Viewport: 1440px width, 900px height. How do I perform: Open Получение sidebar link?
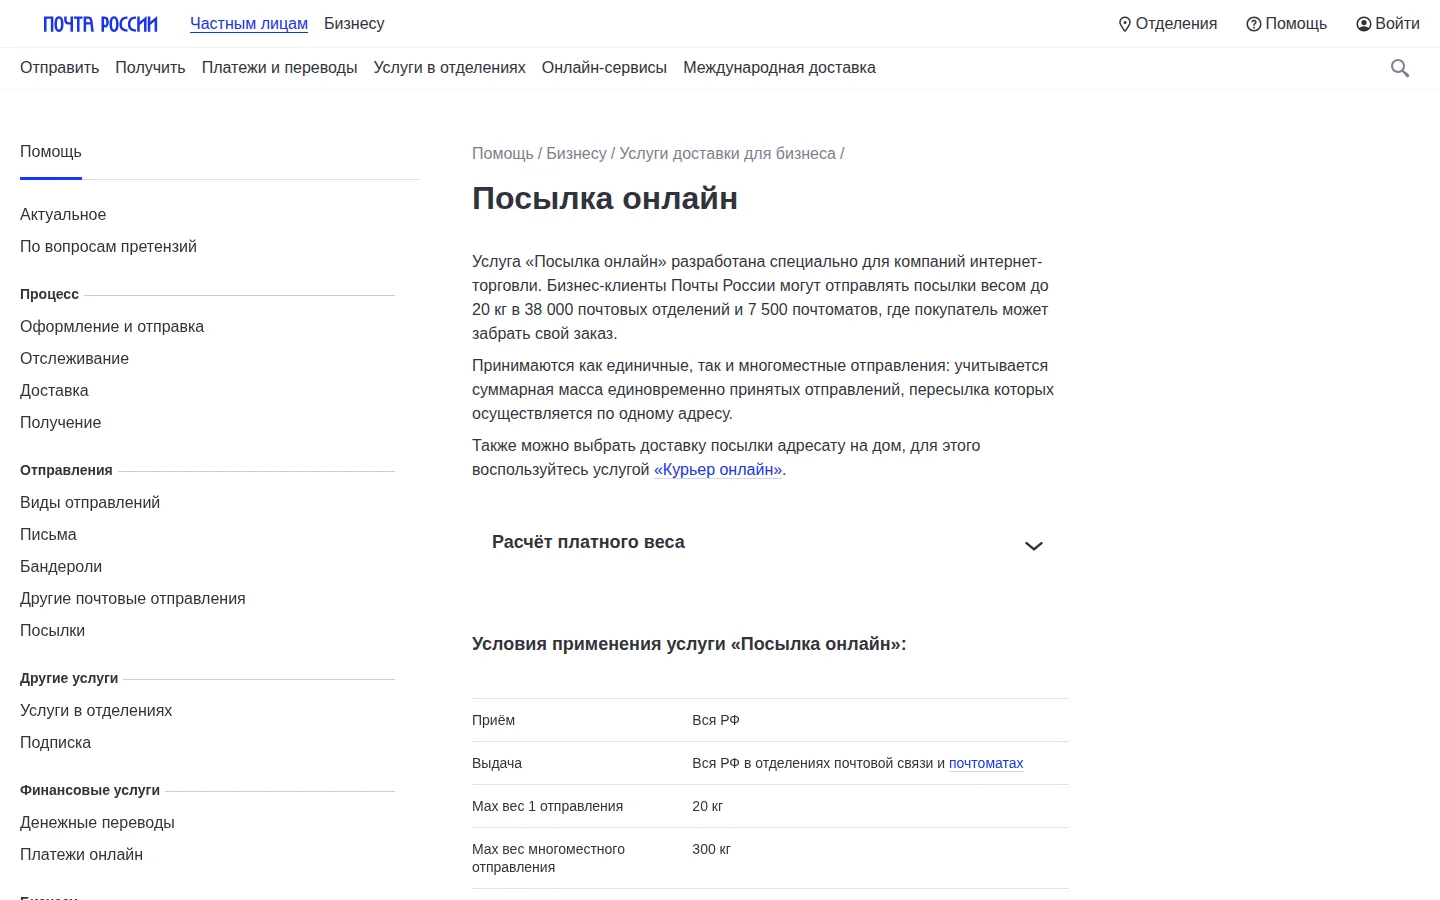pos(60,423)
